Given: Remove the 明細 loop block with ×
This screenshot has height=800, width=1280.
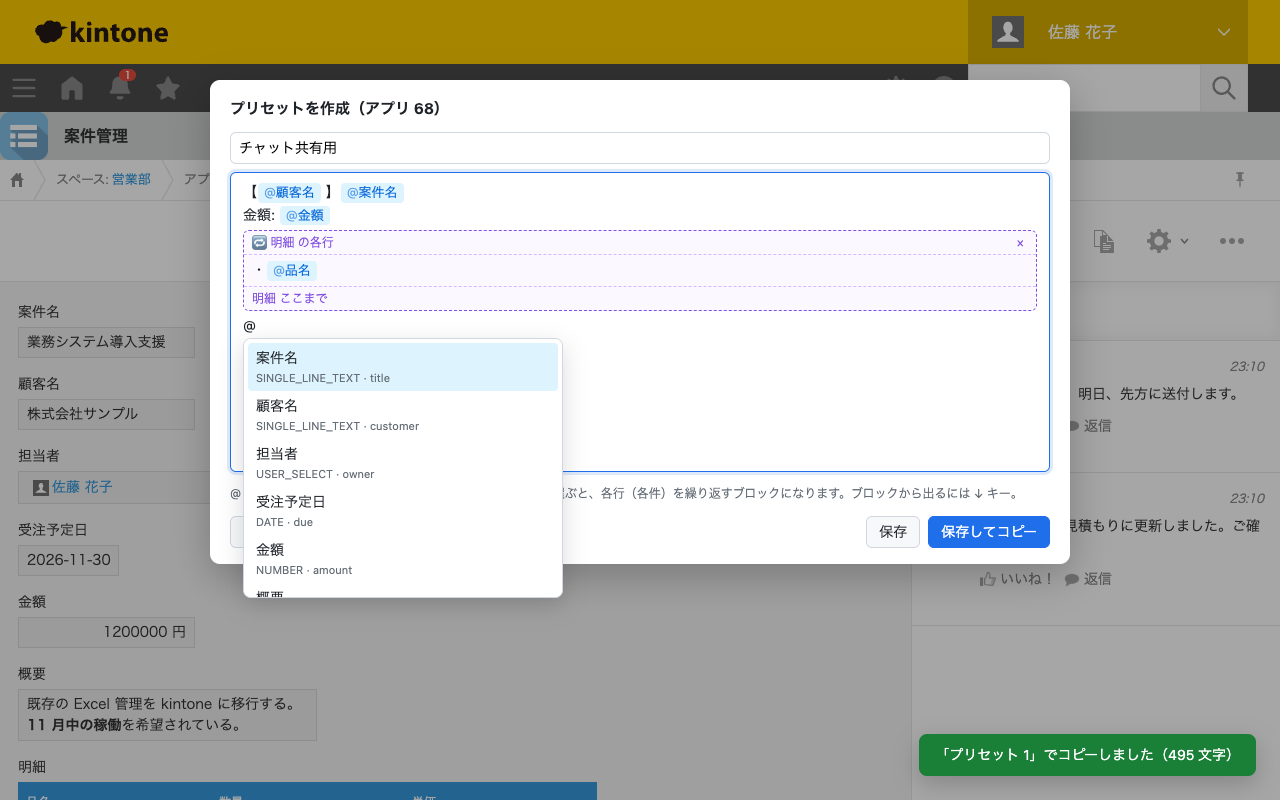Looking at the screenshot, I should (x=1020, y=243).
